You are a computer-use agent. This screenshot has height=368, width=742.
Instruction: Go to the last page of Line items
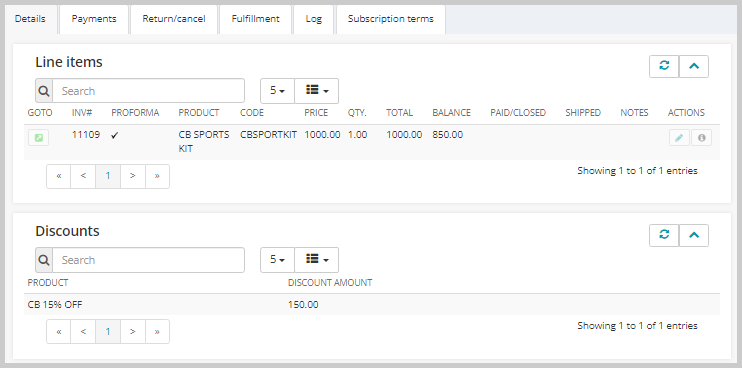[x=157, y=176]
